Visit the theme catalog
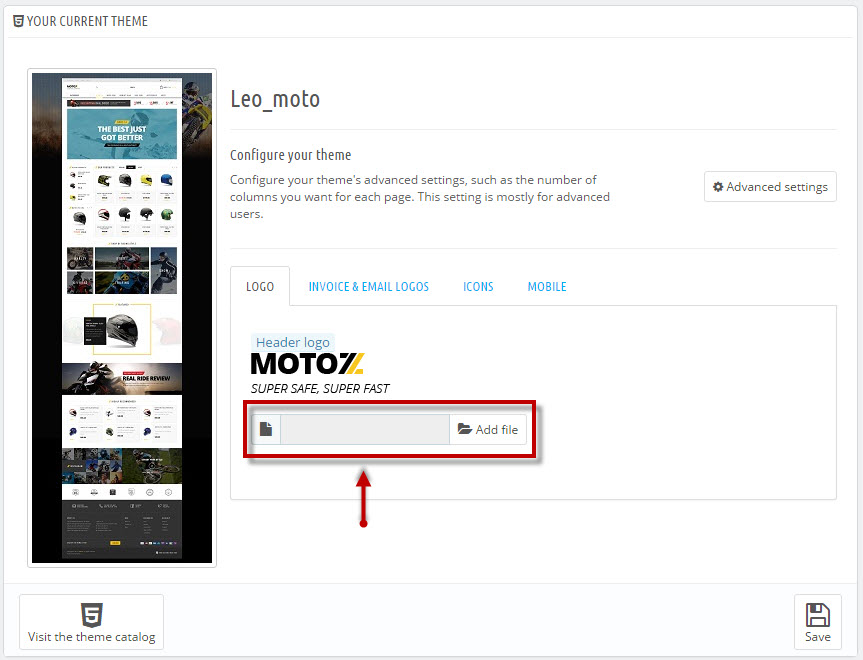This screenshot has height=660, width=863. 91,622
